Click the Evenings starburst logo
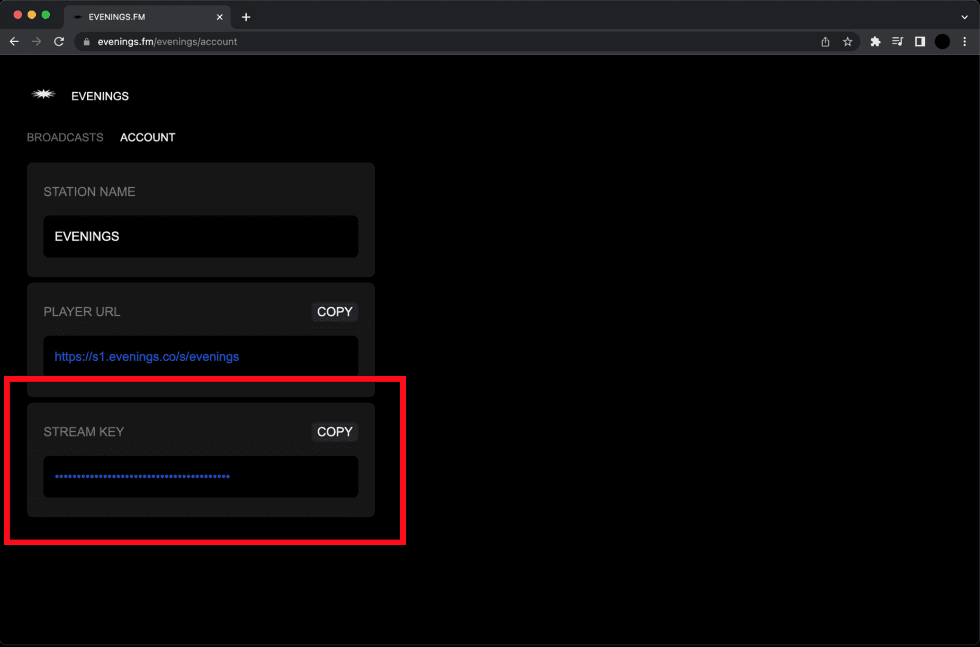The width and height of the screenshot is (980, 647). coord(43,94)
